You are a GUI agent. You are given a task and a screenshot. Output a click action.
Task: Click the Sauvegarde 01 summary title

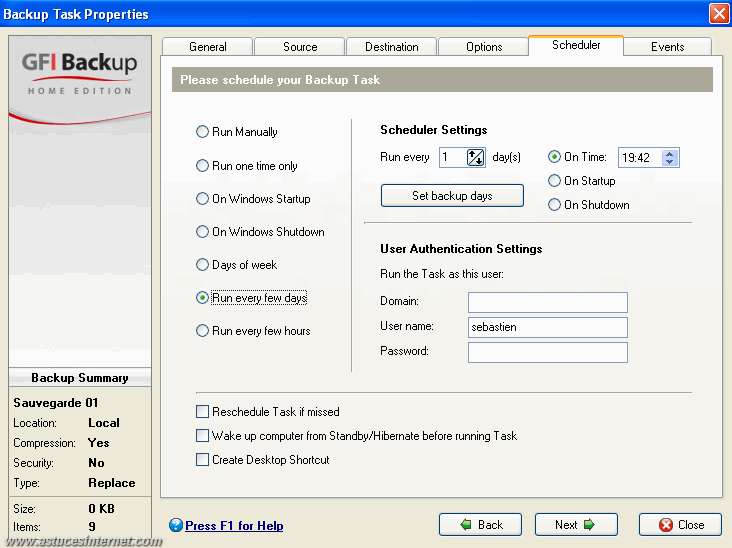point(56,403)
